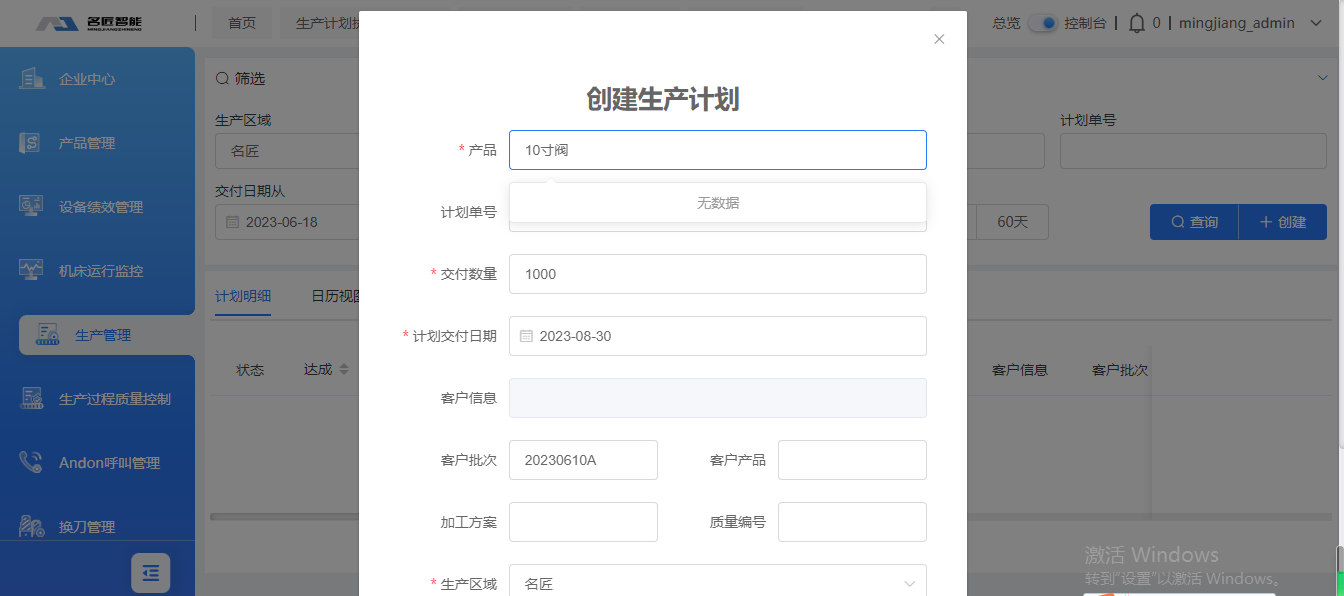
Task: Select the 生产过程质量控制 sidebar icon
Action: pos(31,399)
